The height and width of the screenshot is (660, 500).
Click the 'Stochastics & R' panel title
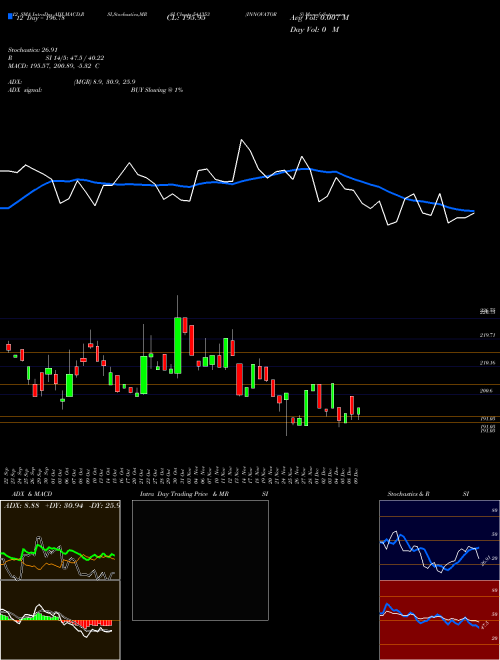(x=409, y=494)
